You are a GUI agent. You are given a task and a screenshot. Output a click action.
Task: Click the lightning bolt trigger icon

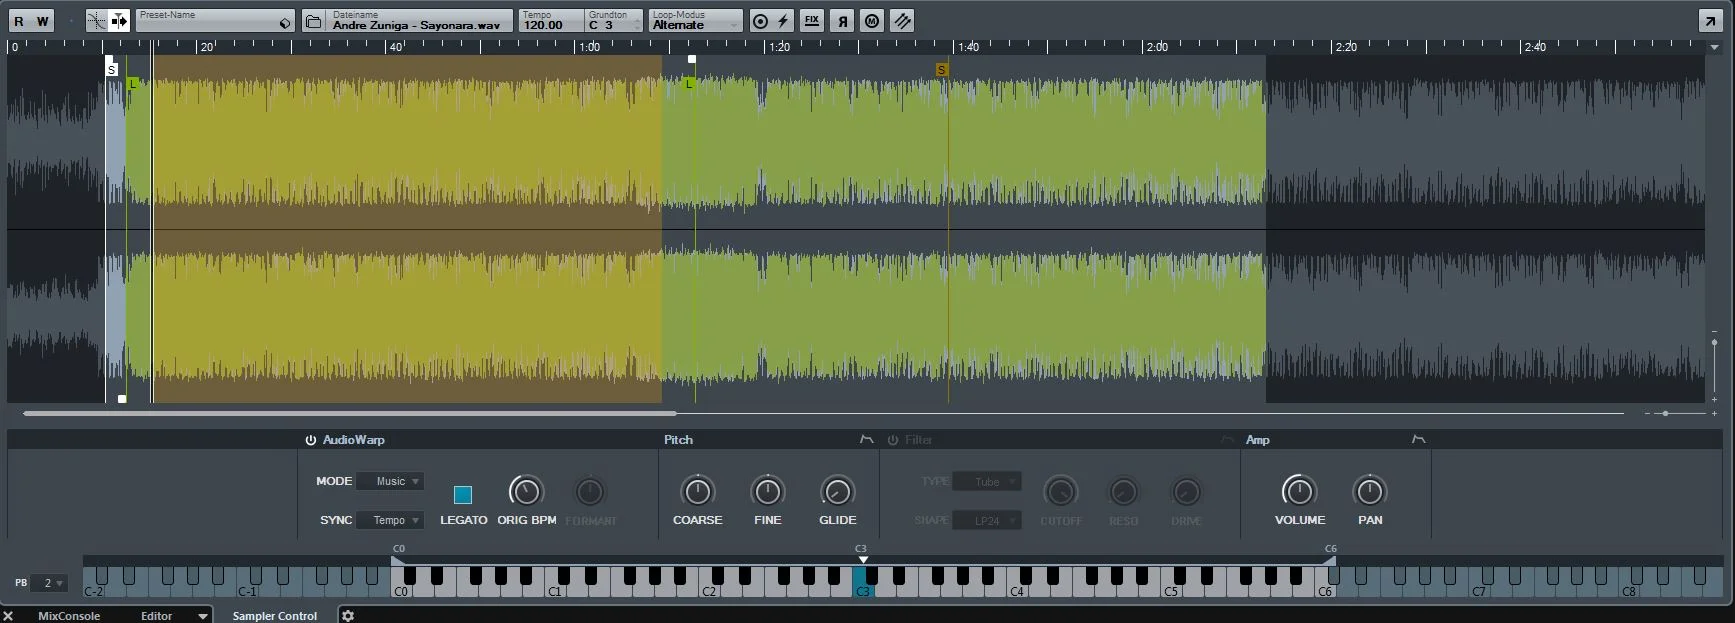tap(783, 21)
